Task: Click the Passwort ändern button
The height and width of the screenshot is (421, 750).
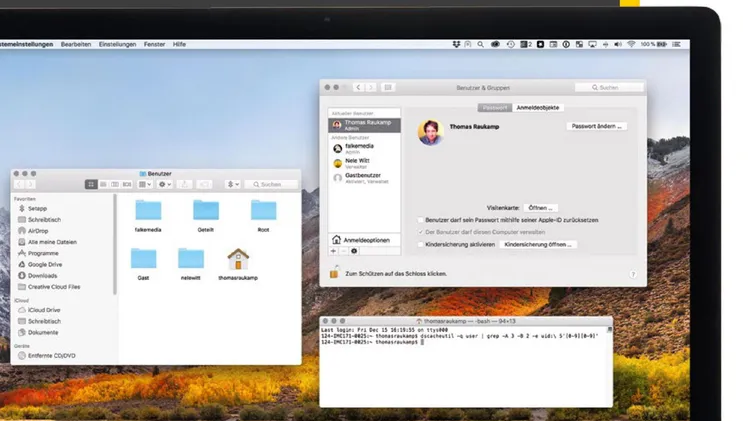Action: coord(596,126)
